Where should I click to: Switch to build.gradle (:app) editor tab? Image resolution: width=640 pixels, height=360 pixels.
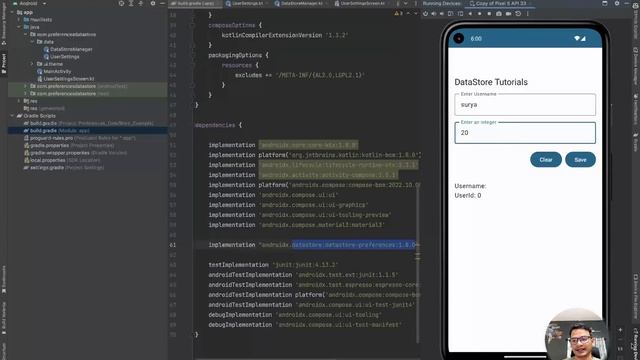[196, 3]
